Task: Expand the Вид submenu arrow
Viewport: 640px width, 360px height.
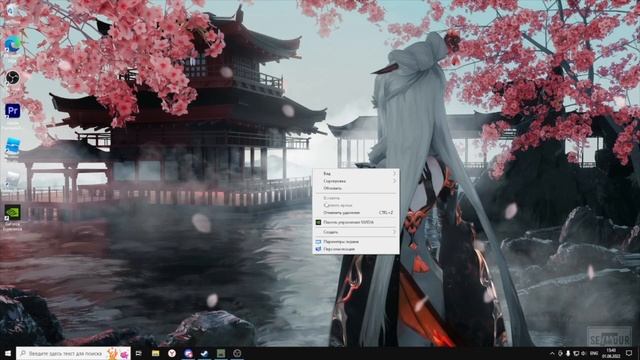Action: pos(394,173)
